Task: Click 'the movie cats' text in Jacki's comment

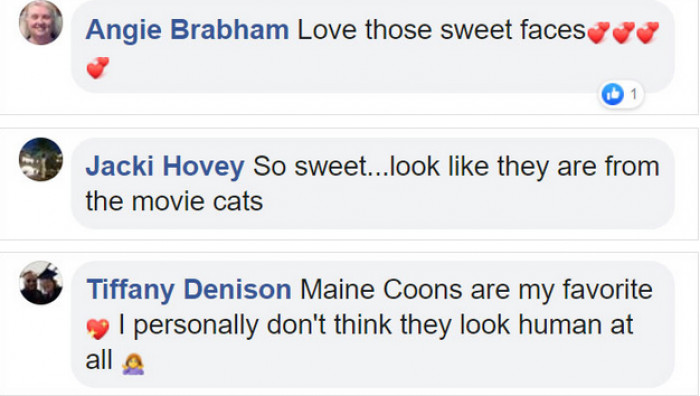Action: (174, 201)
